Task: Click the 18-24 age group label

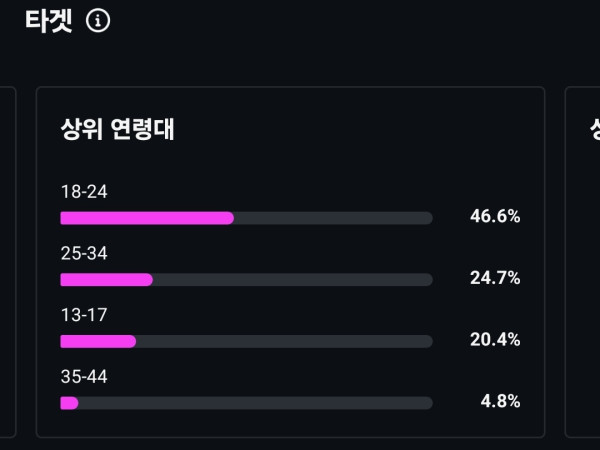Action: tap(84, 192)
